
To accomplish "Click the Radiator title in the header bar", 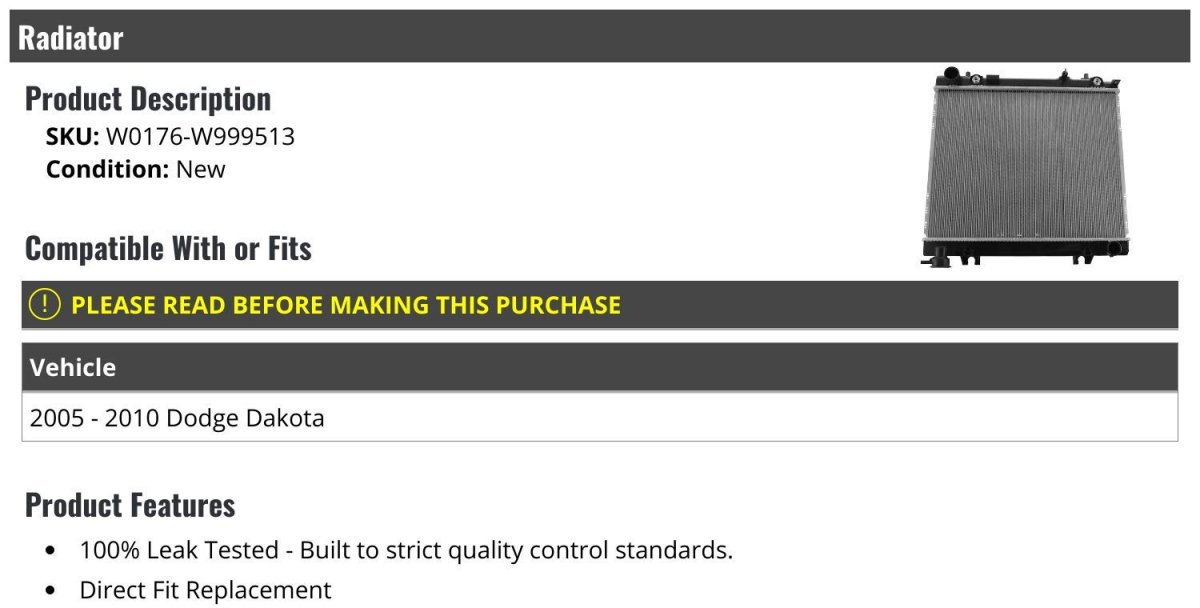I will (x=71, y=38).
